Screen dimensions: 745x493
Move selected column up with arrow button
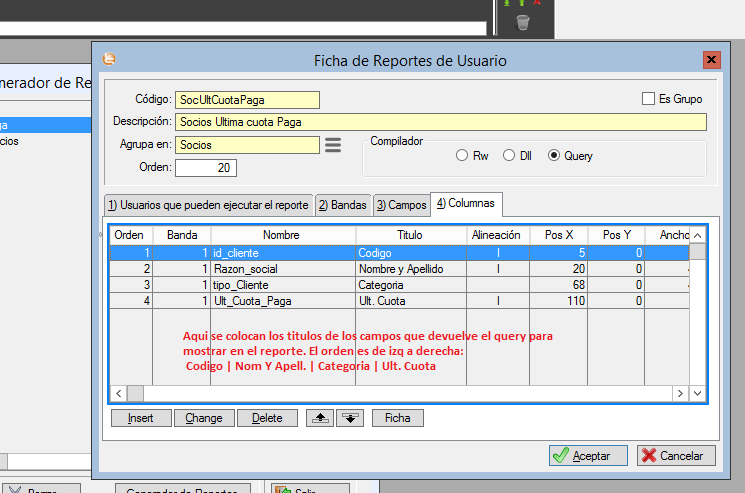pyautogui.click(x=322, y=418)
